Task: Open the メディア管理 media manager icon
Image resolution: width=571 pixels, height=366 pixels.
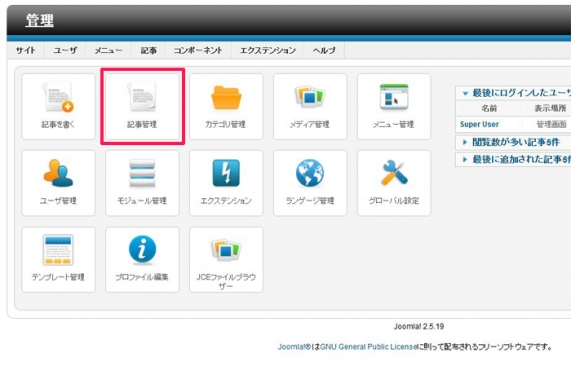Action: 310,106
